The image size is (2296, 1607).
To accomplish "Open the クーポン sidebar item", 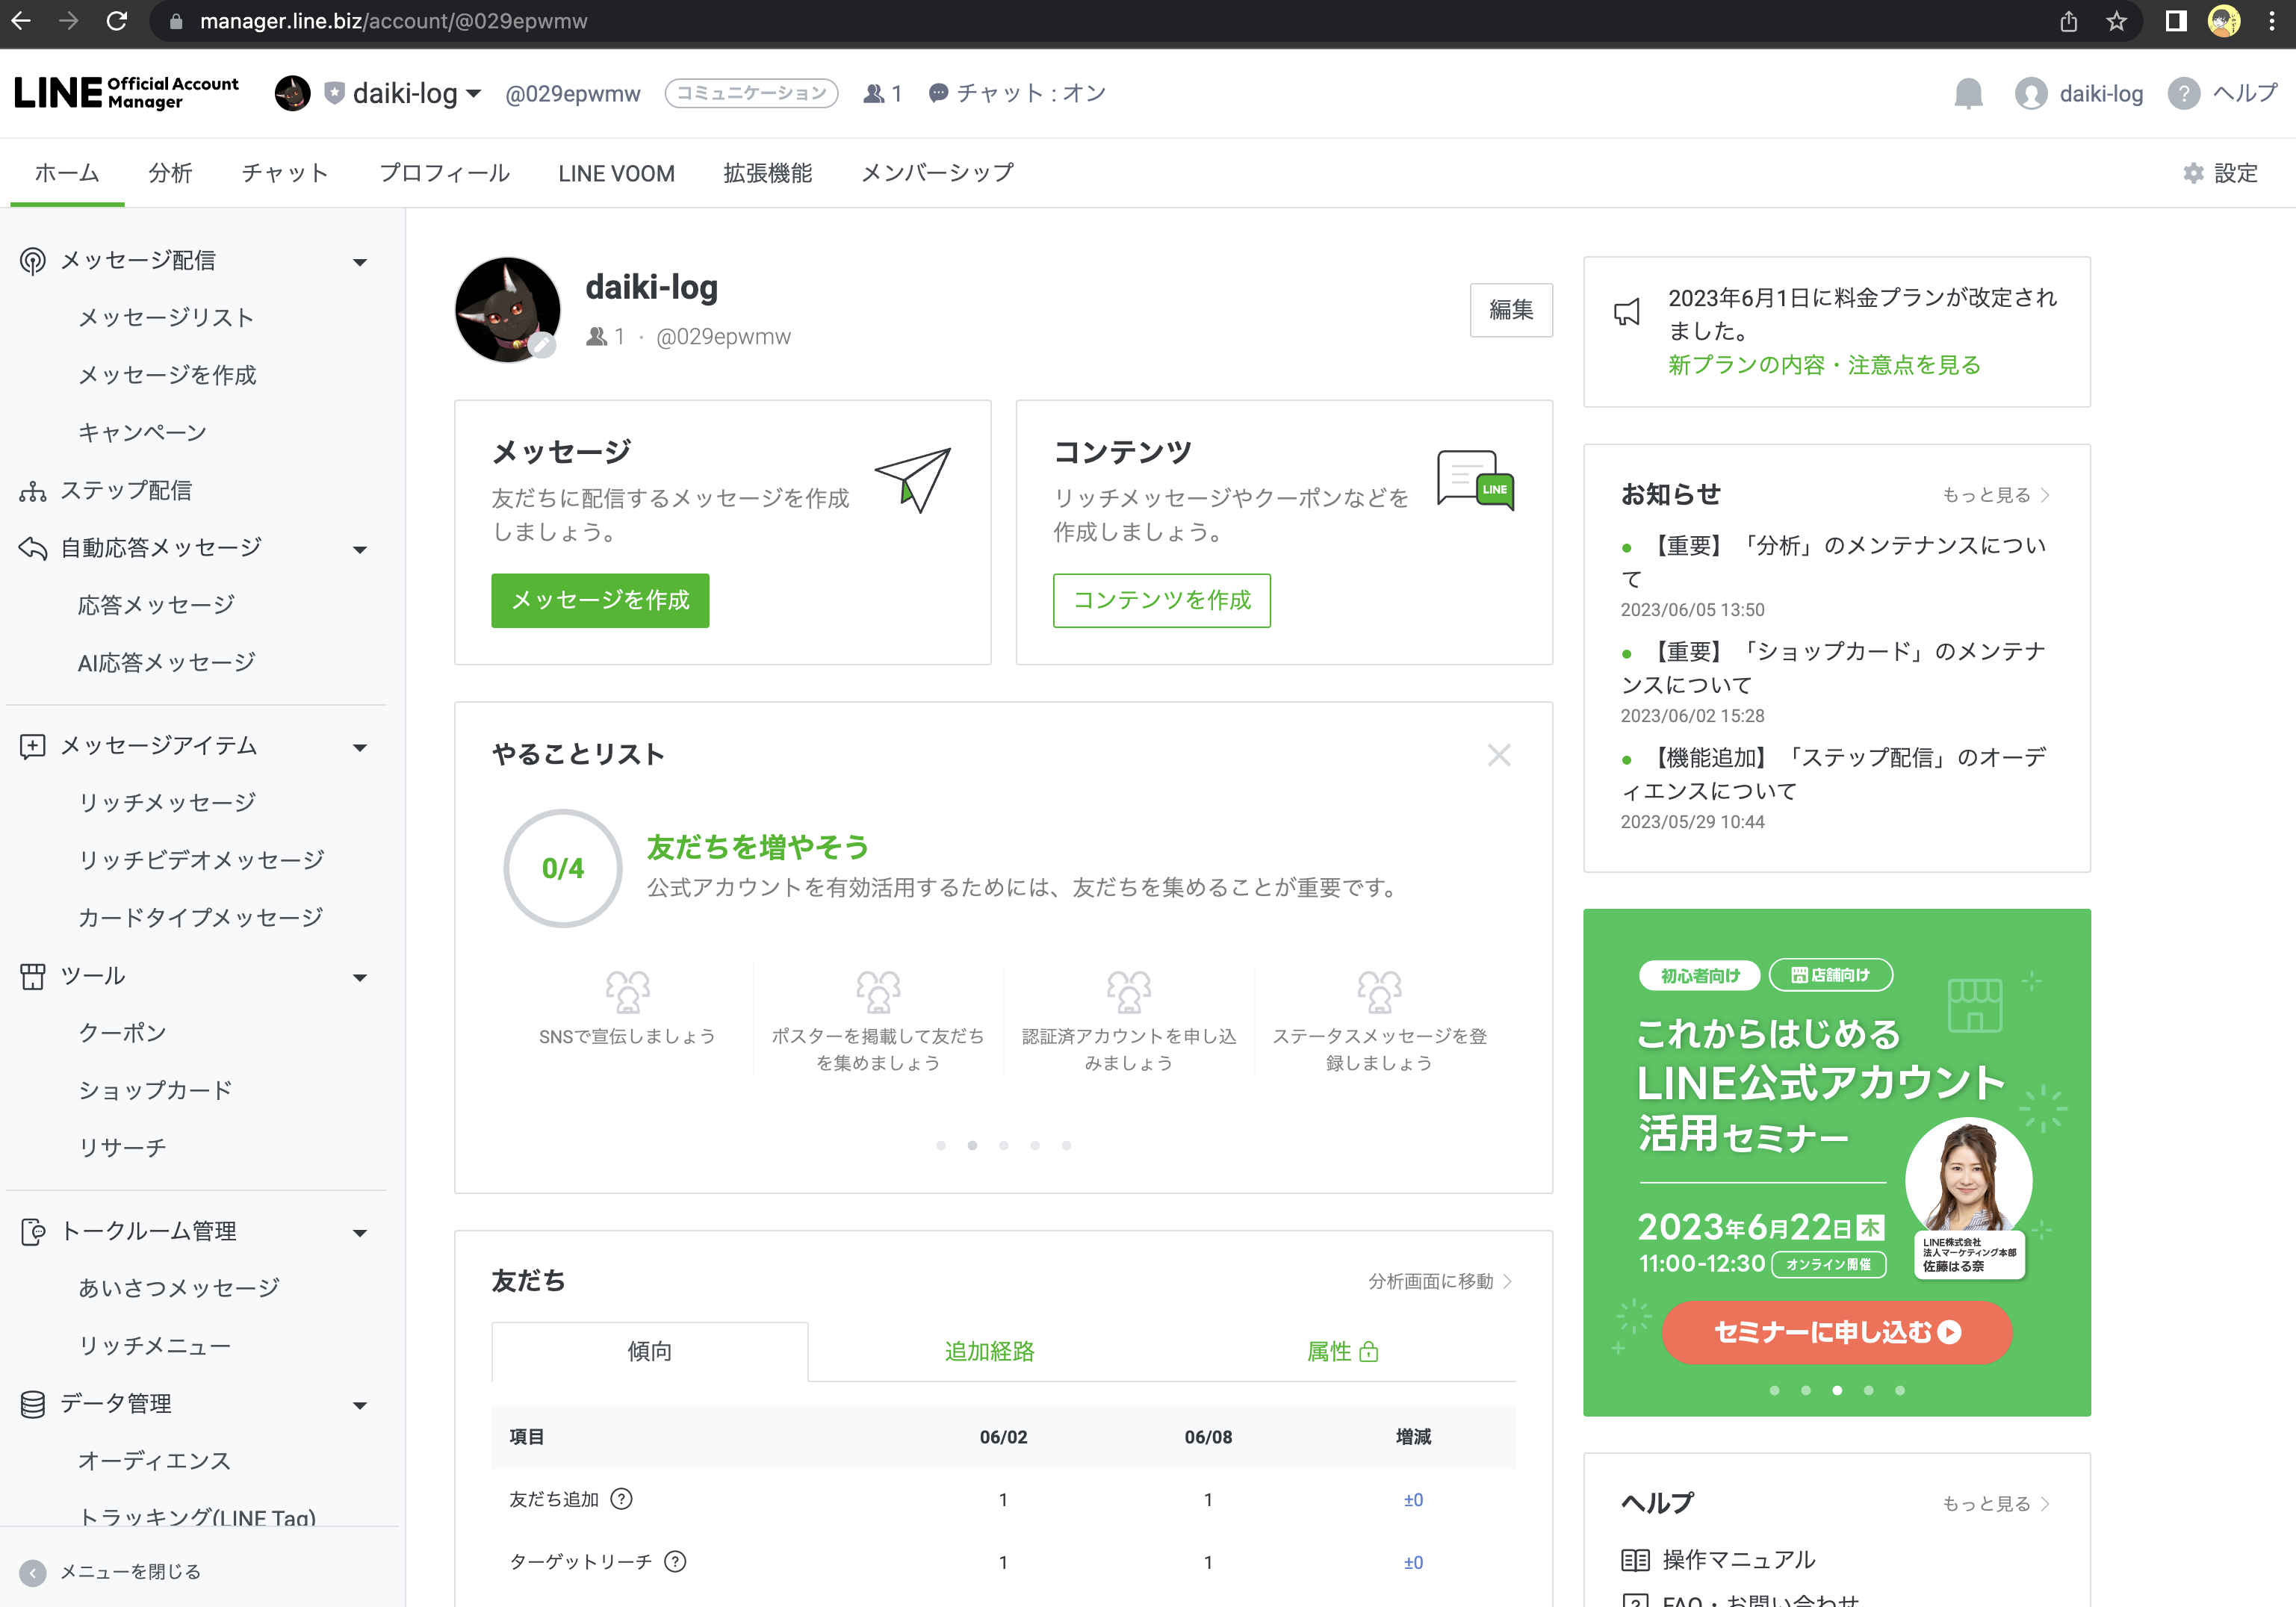I will coord(122,1033).
